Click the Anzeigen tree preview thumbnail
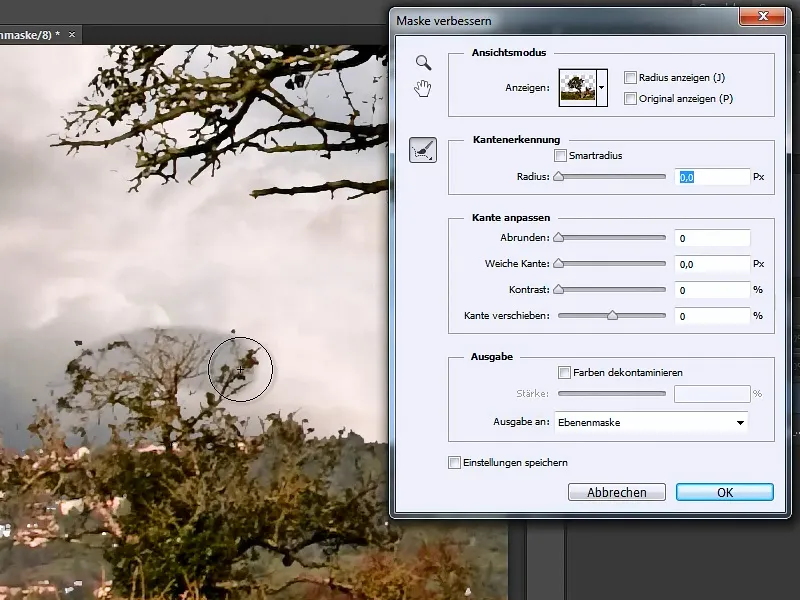Screen dimensions: 800x600 click(x=578, y=88)
